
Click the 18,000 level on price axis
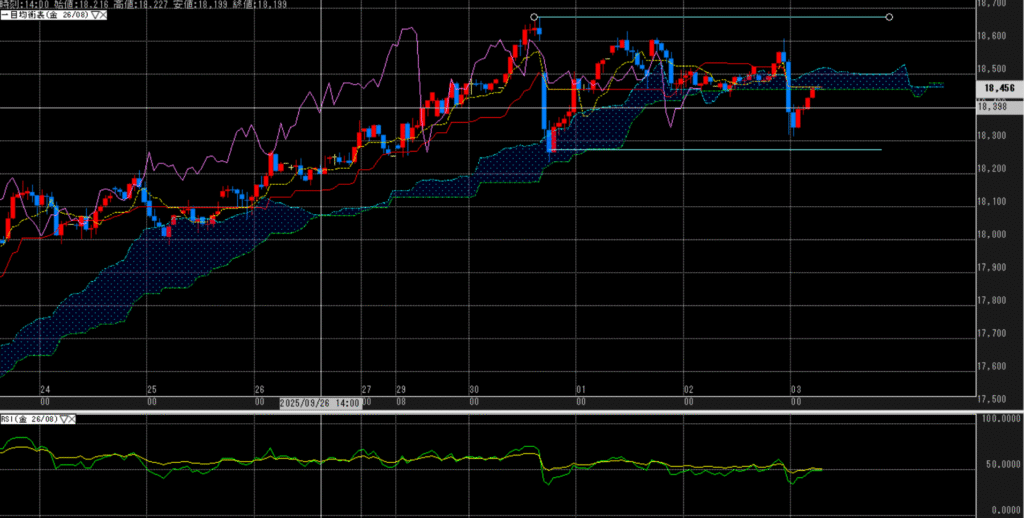(x=995, y=235)
